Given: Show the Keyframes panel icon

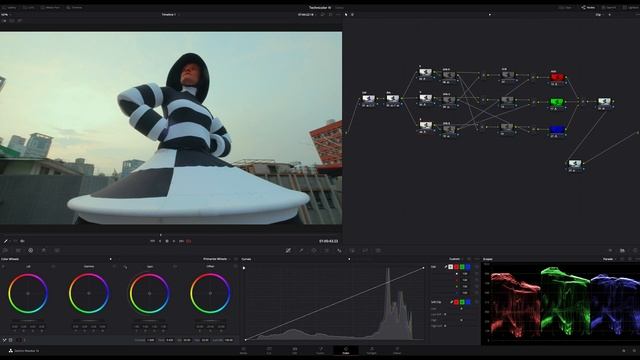Looking at the screenshot, I should click(610, 250).
